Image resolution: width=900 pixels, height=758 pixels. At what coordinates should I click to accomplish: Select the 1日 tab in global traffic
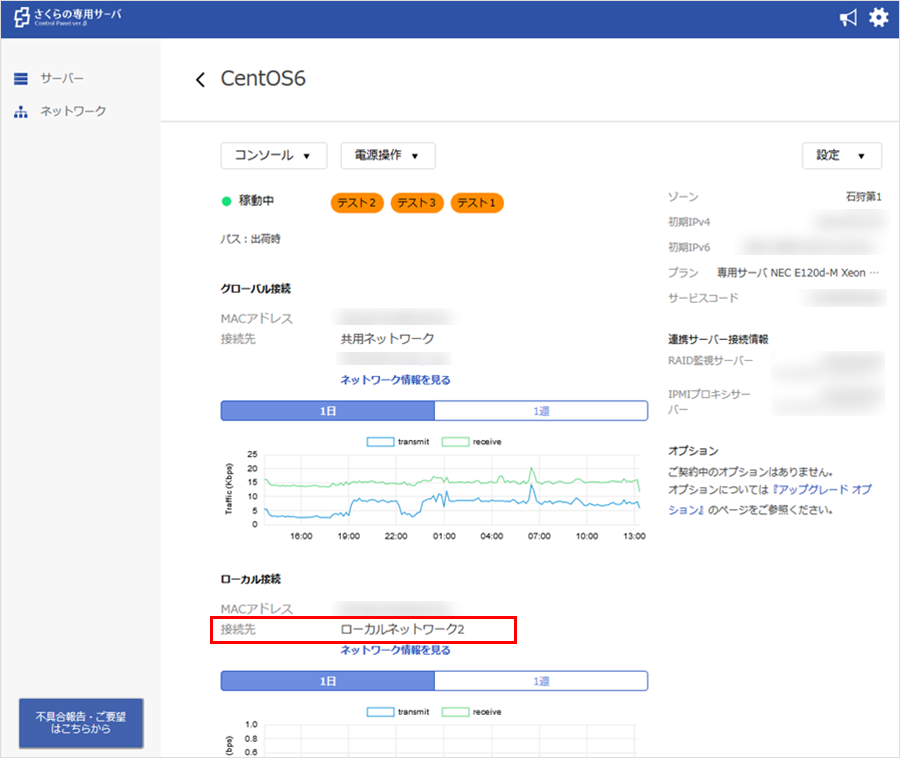328,410
